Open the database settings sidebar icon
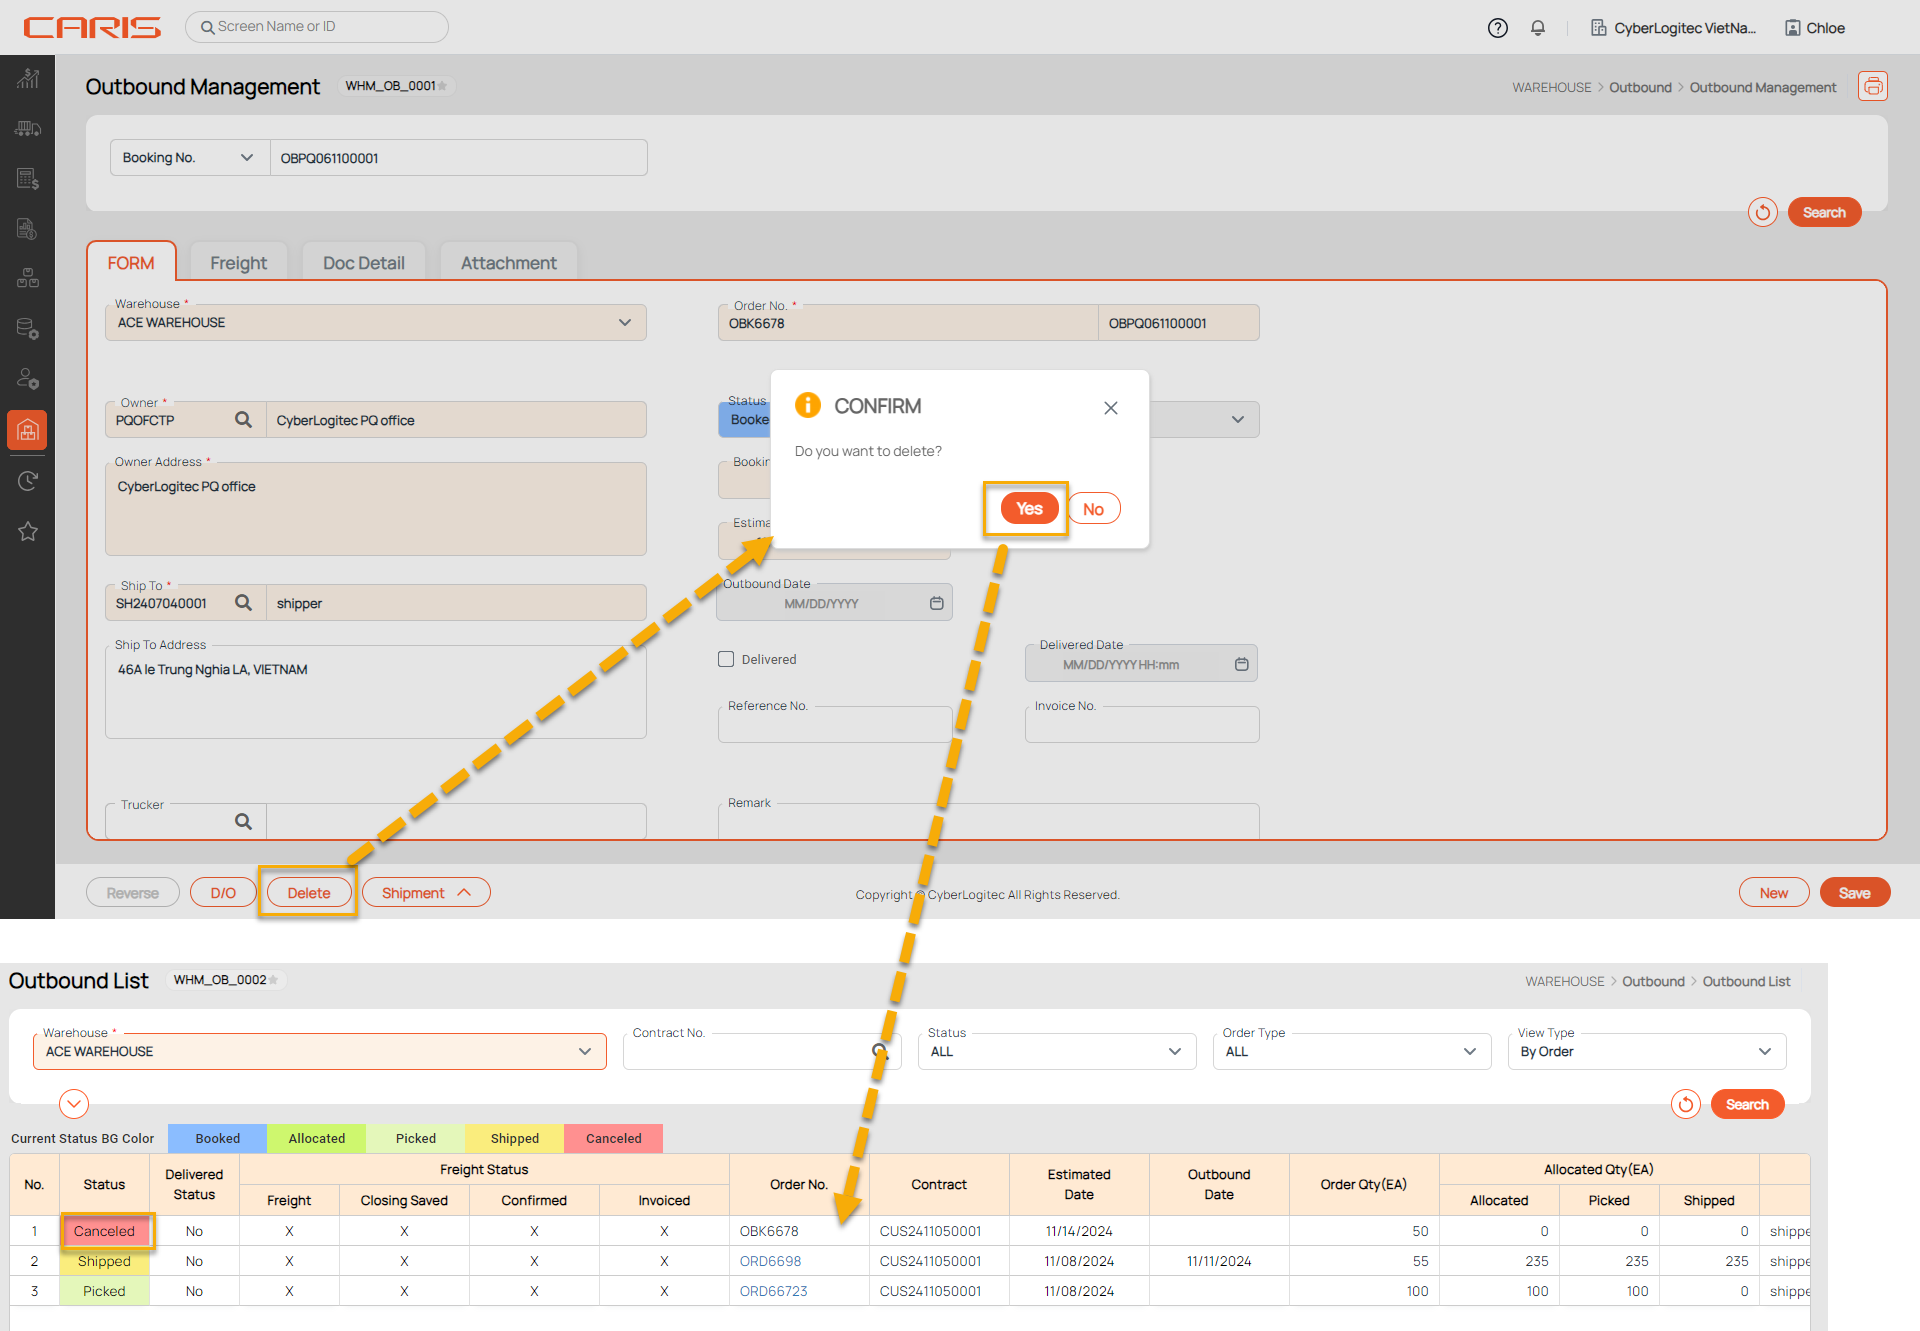Viewport: 1920px width, 1331px height. [x=28, y=328]
